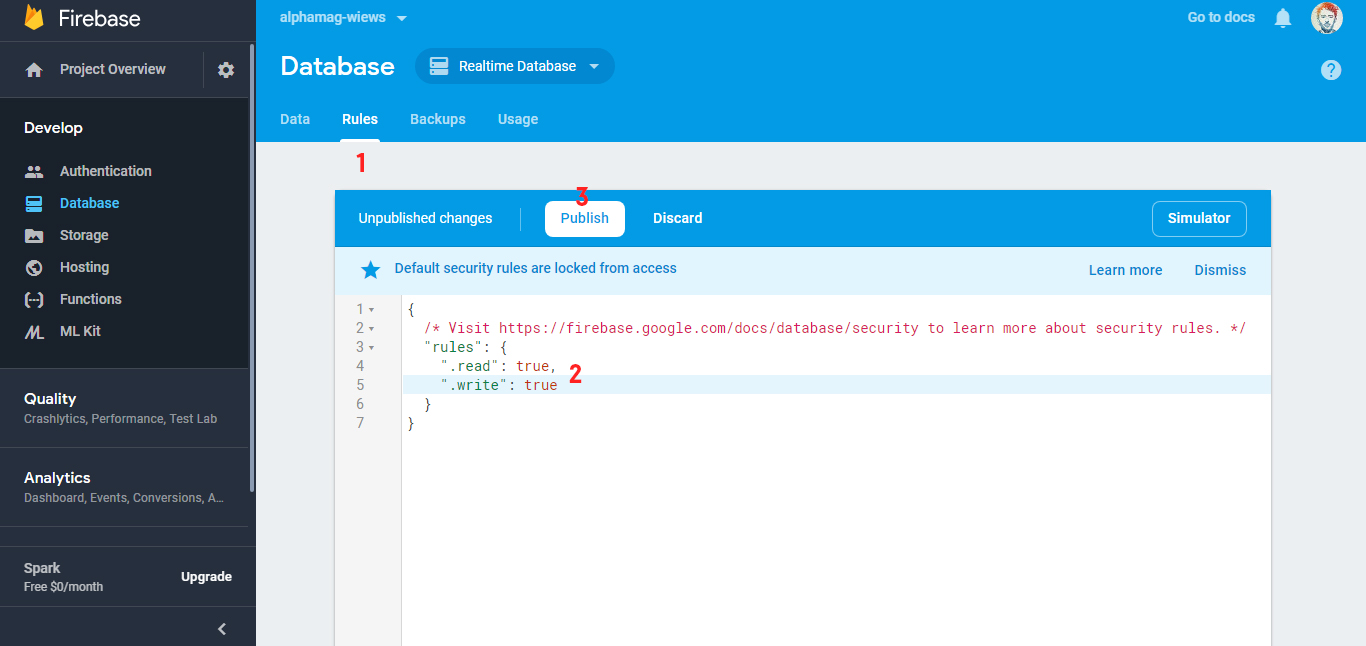1366x646 pixels.
Task: Discard unpublished rule changes
Action: click(678, 218)
